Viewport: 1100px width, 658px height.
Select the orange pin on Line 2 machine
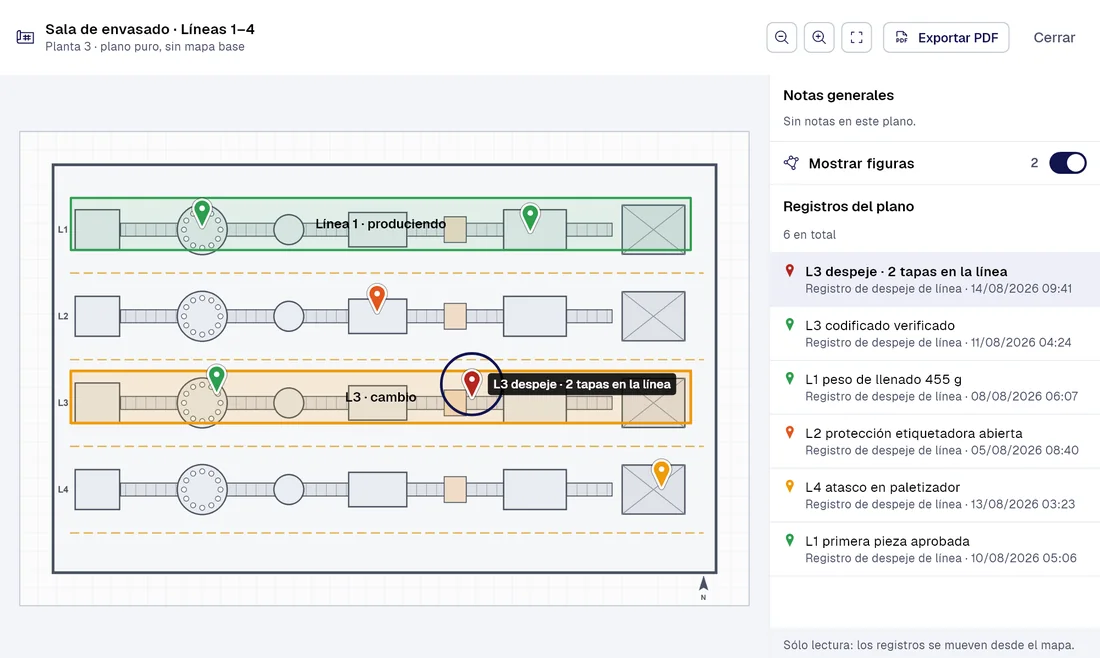click(377, 298)
